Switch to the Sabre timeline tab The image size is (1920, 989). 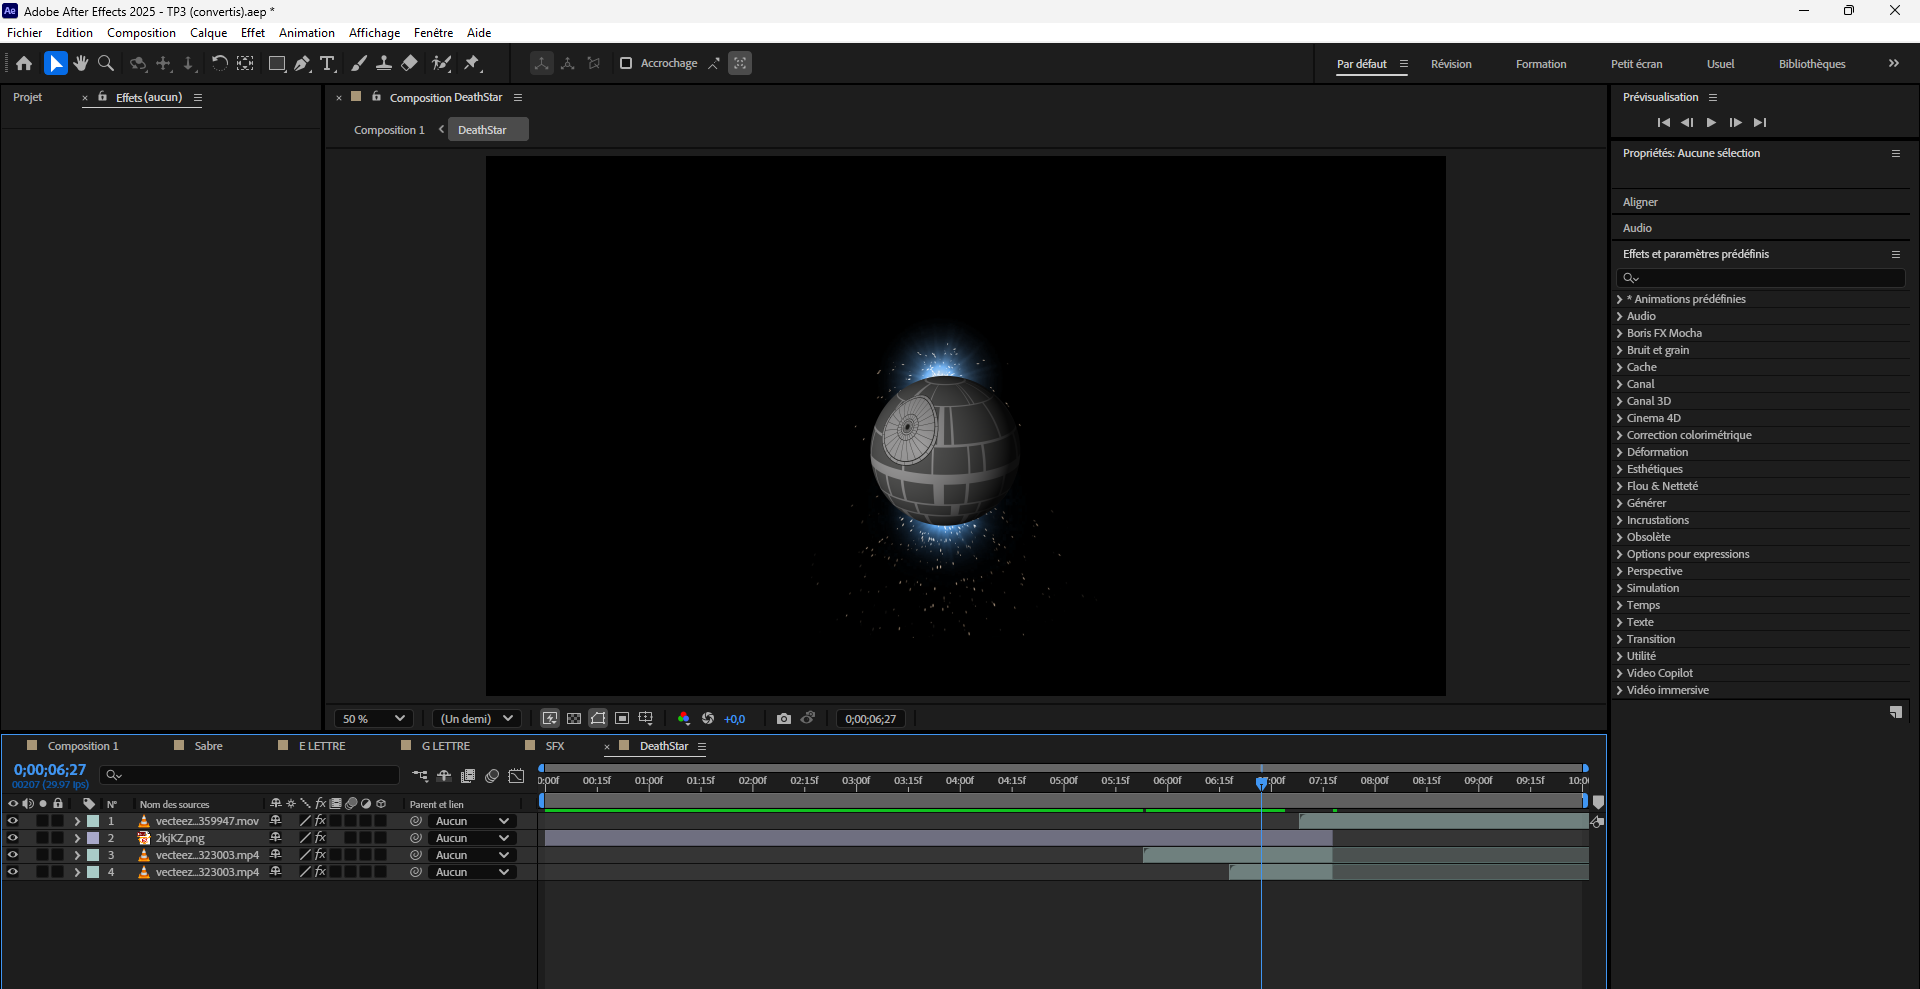point(208,746)
